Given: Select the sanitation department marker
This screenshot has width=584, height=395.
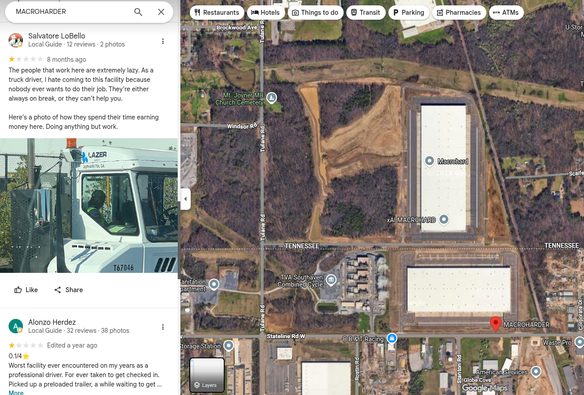Looking at the screenshot, I should 213,285.
